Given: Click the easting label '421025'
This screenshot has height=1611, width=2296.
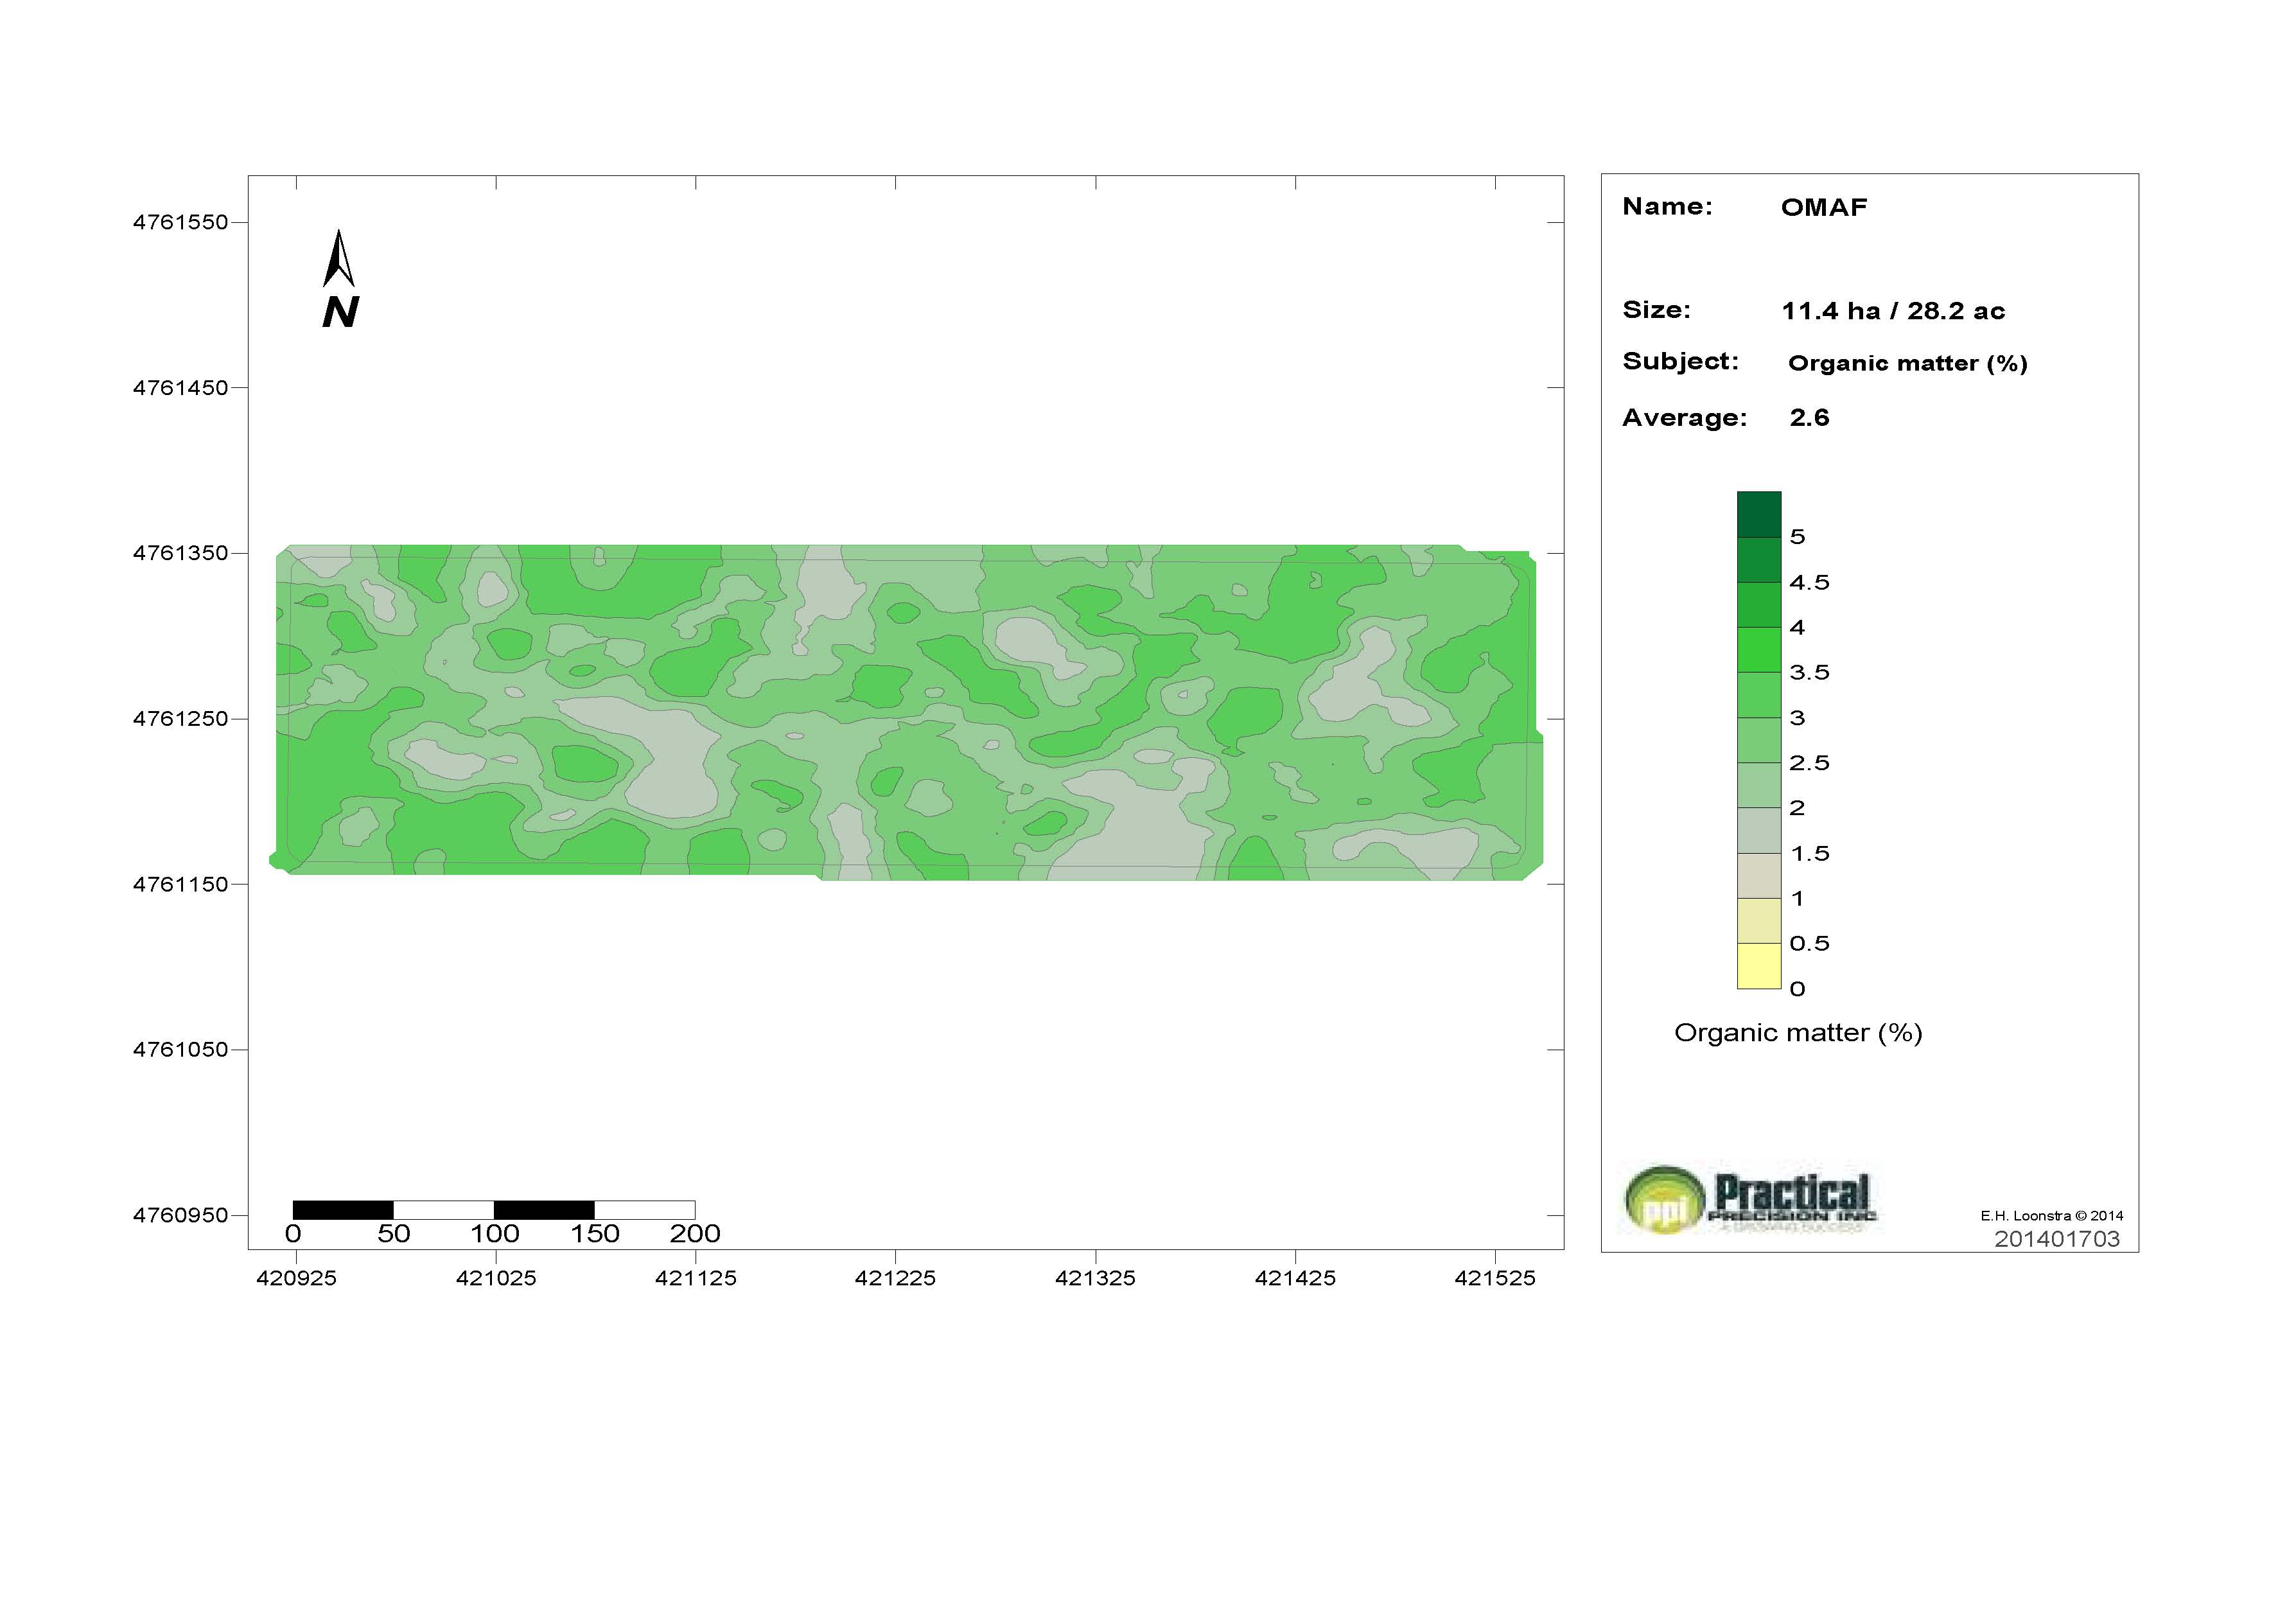Looking at the screenshot, I should point(496,1278).
